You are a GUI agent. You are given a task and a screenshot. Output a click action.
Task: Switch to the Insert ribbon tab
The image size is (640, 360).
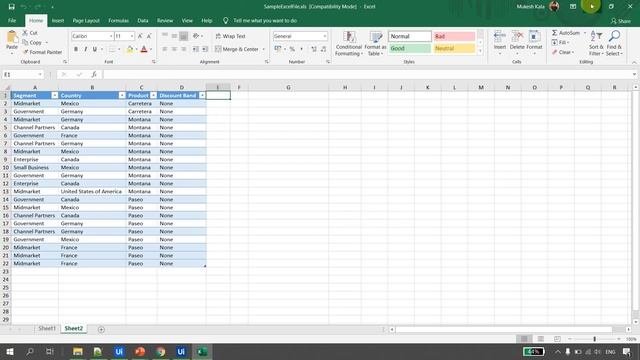click(58, 20)
